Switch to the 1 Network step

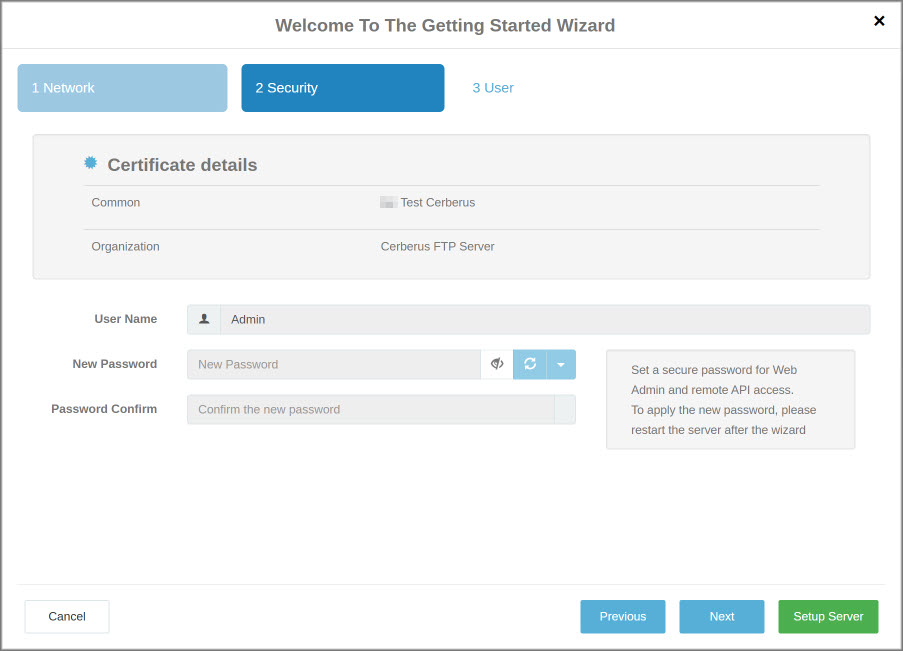[x=121, y=88]
